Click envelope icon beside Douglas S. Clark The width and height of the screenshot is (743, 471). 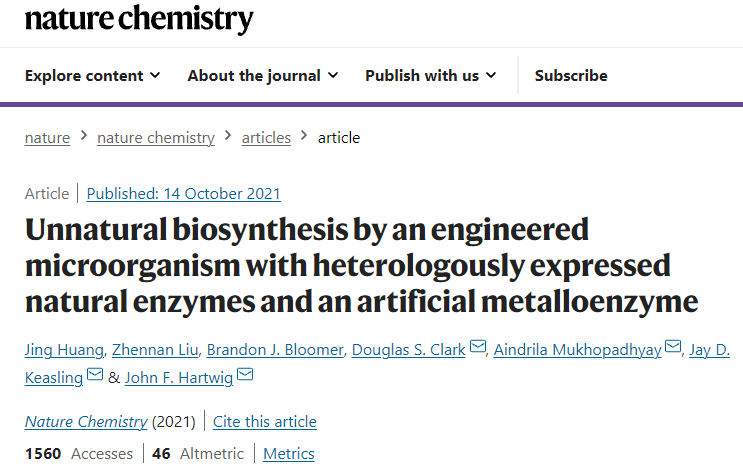coord(478,348)
